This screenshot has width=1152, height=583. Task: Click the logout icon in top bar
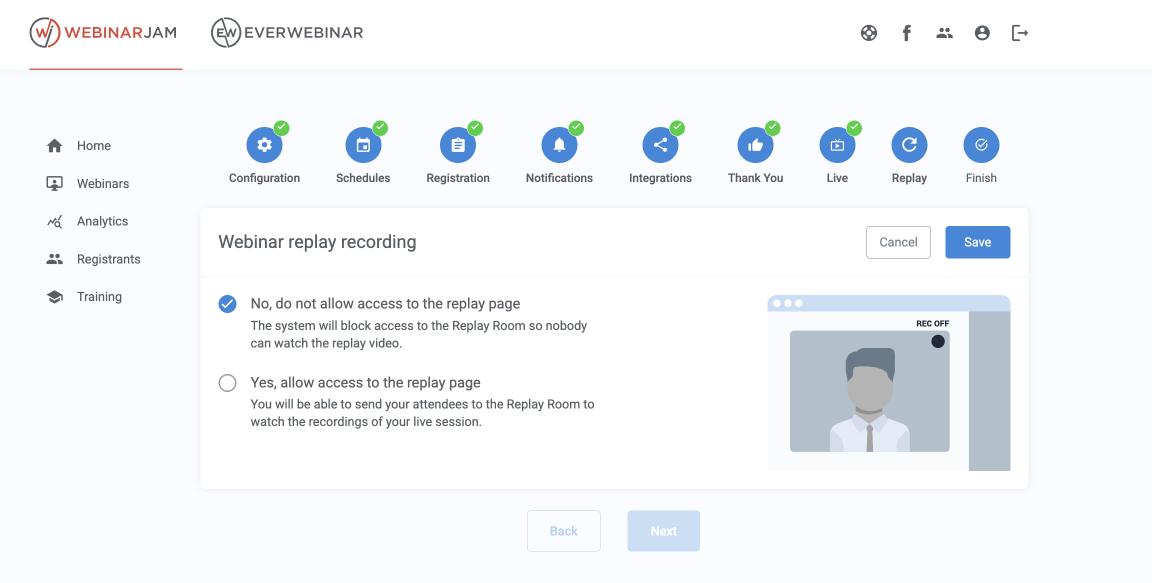tap(1020, 33)
